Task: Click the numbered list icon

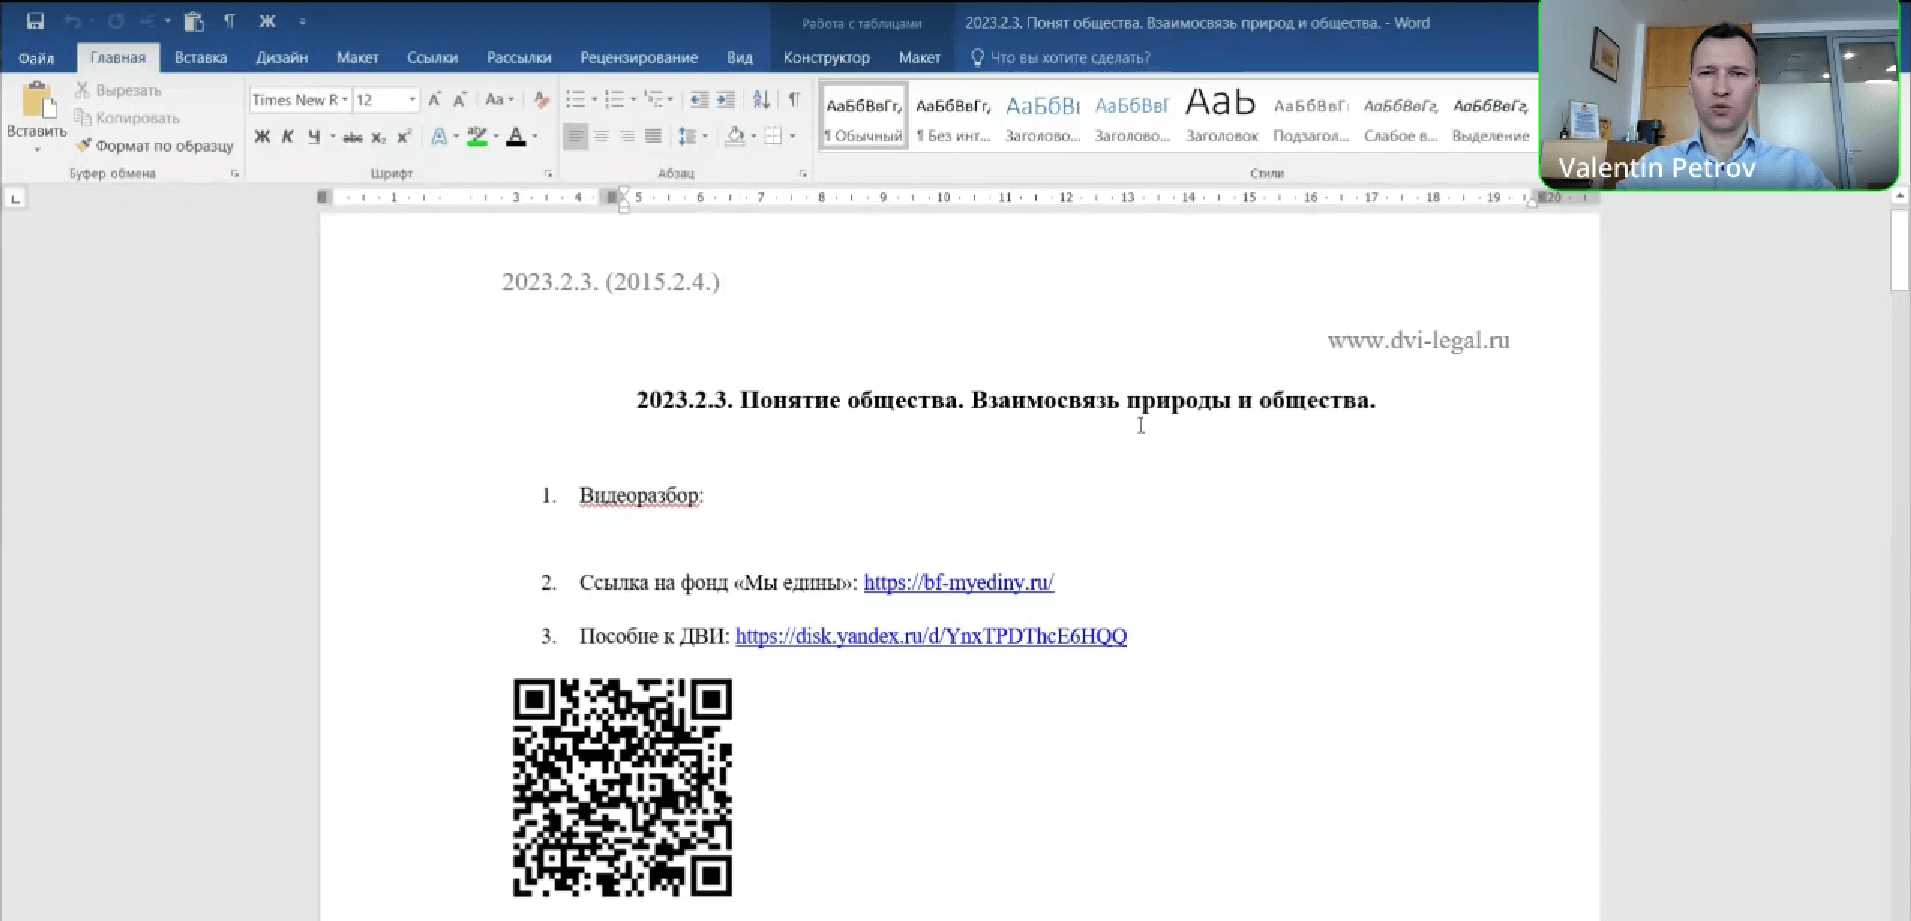Action: [614, 100]
